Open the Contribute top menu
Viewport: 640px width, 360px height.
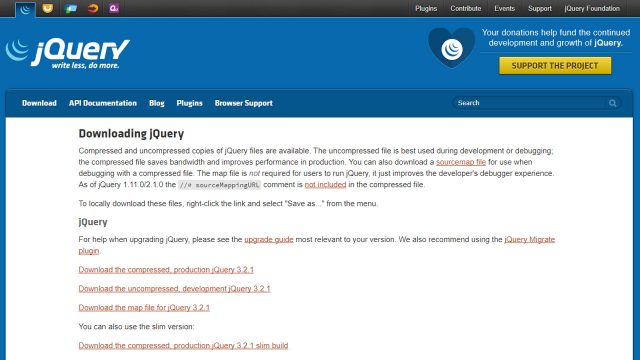(x=466, y=8)
